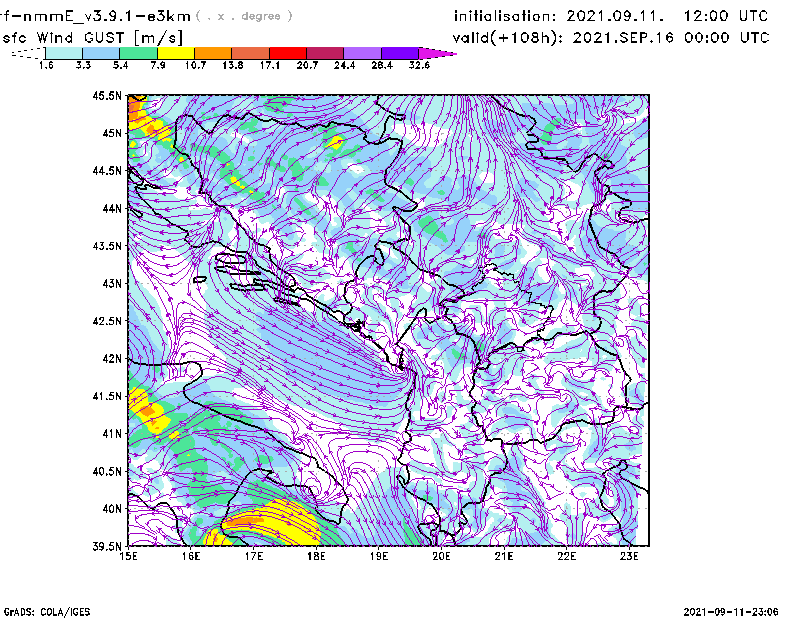The height and width of the screenshot is (618, 800).
Task: Click the '( . x . degree )' resolution text
Action: (x=244, y=16)
